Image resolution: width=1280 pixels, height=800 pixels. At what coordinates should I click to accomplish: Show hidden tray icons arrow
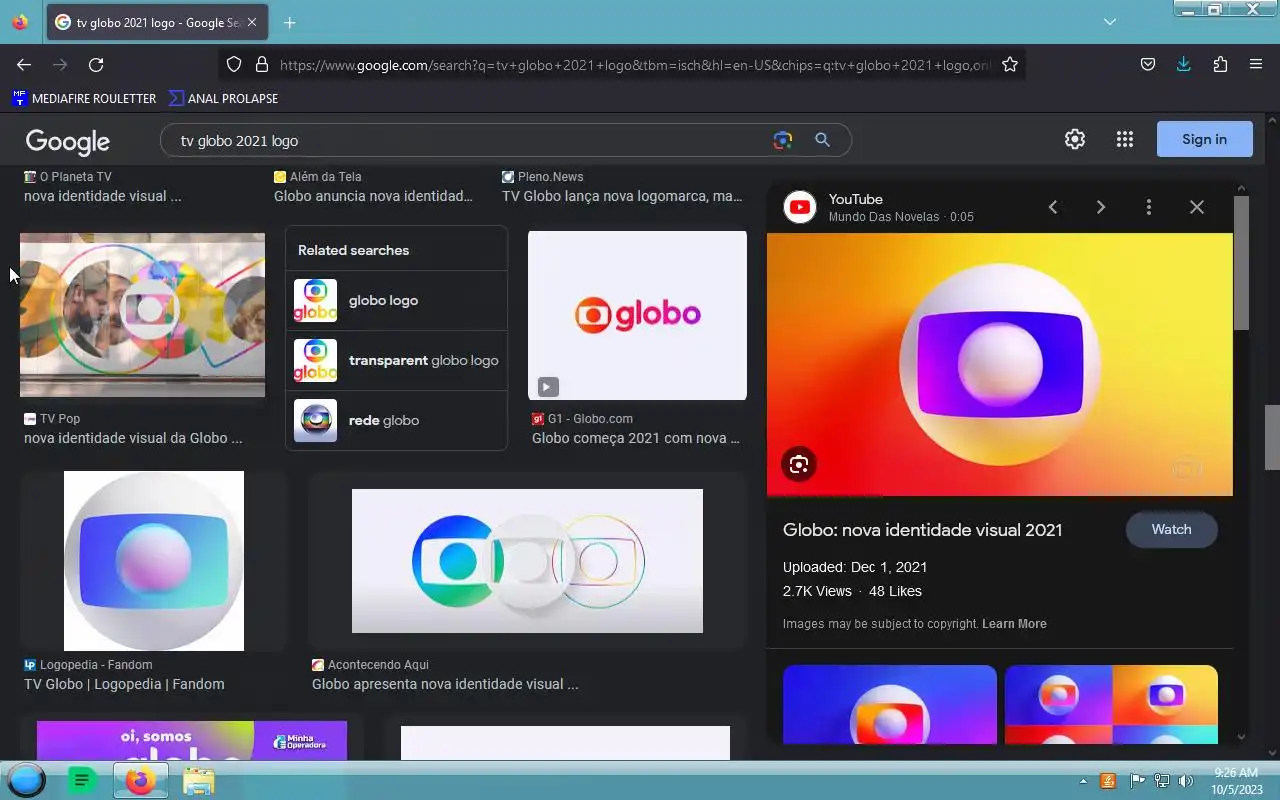click(x=1083, y=781)
